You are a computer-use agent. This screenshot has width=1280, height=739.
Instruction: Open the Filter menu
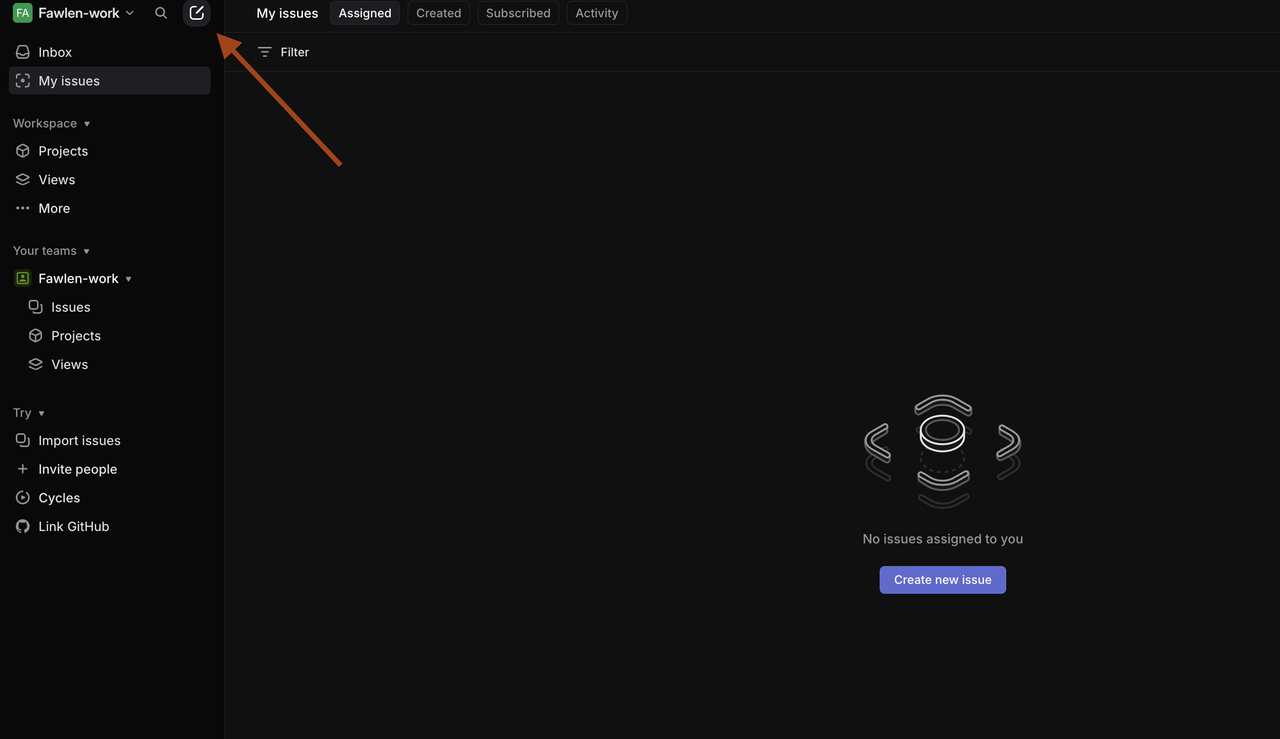tap(284, 52)
